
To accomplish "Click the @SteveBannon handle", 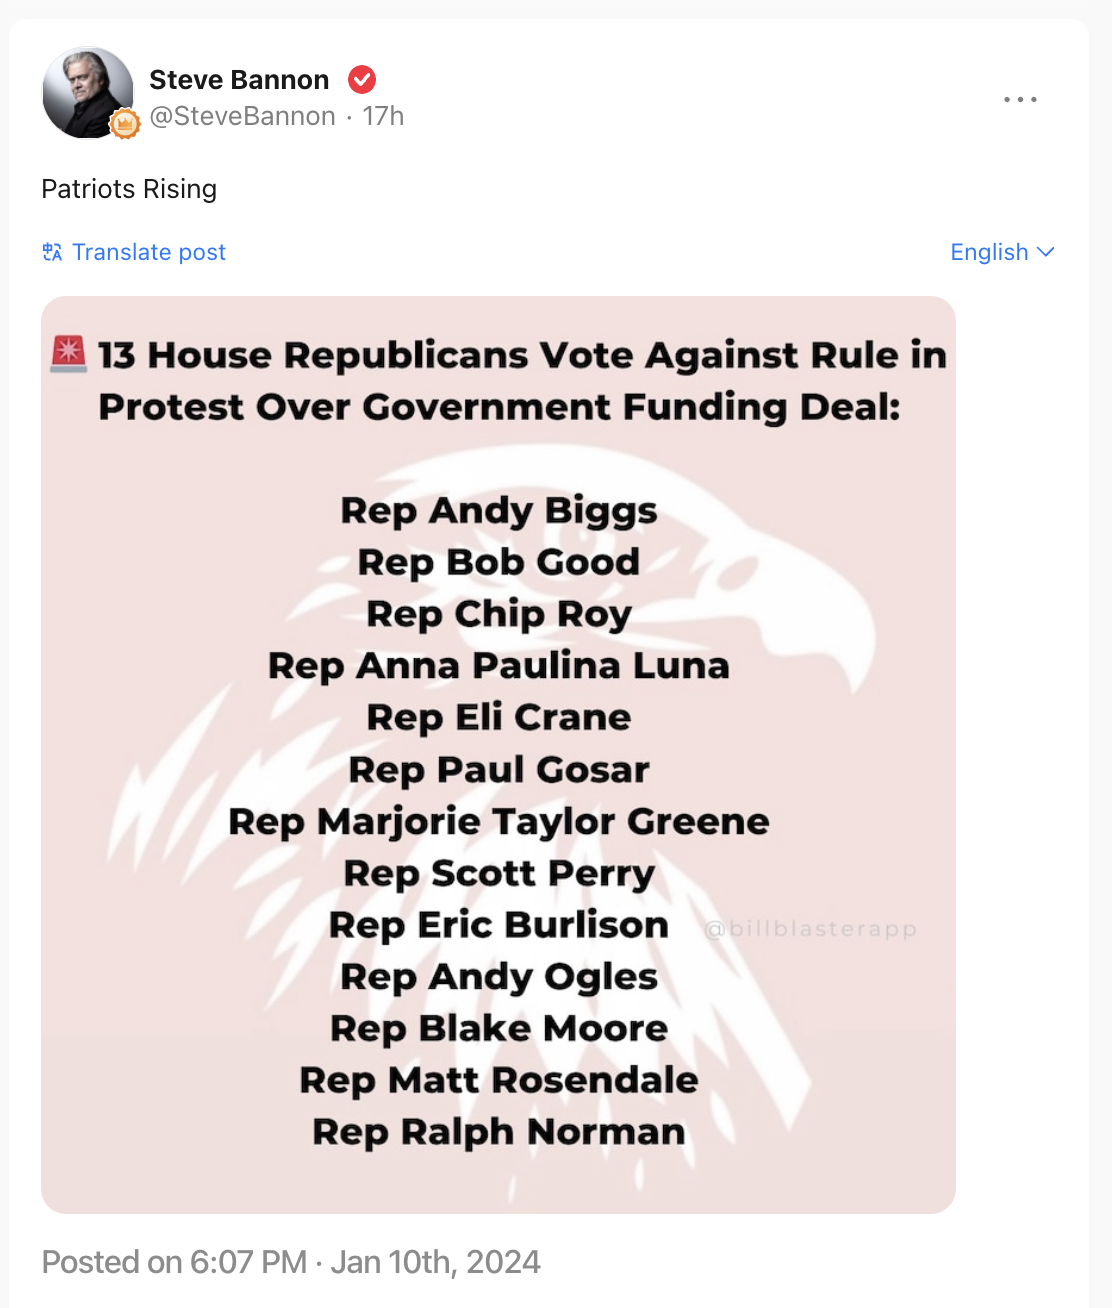I will (x=242, y=116).
